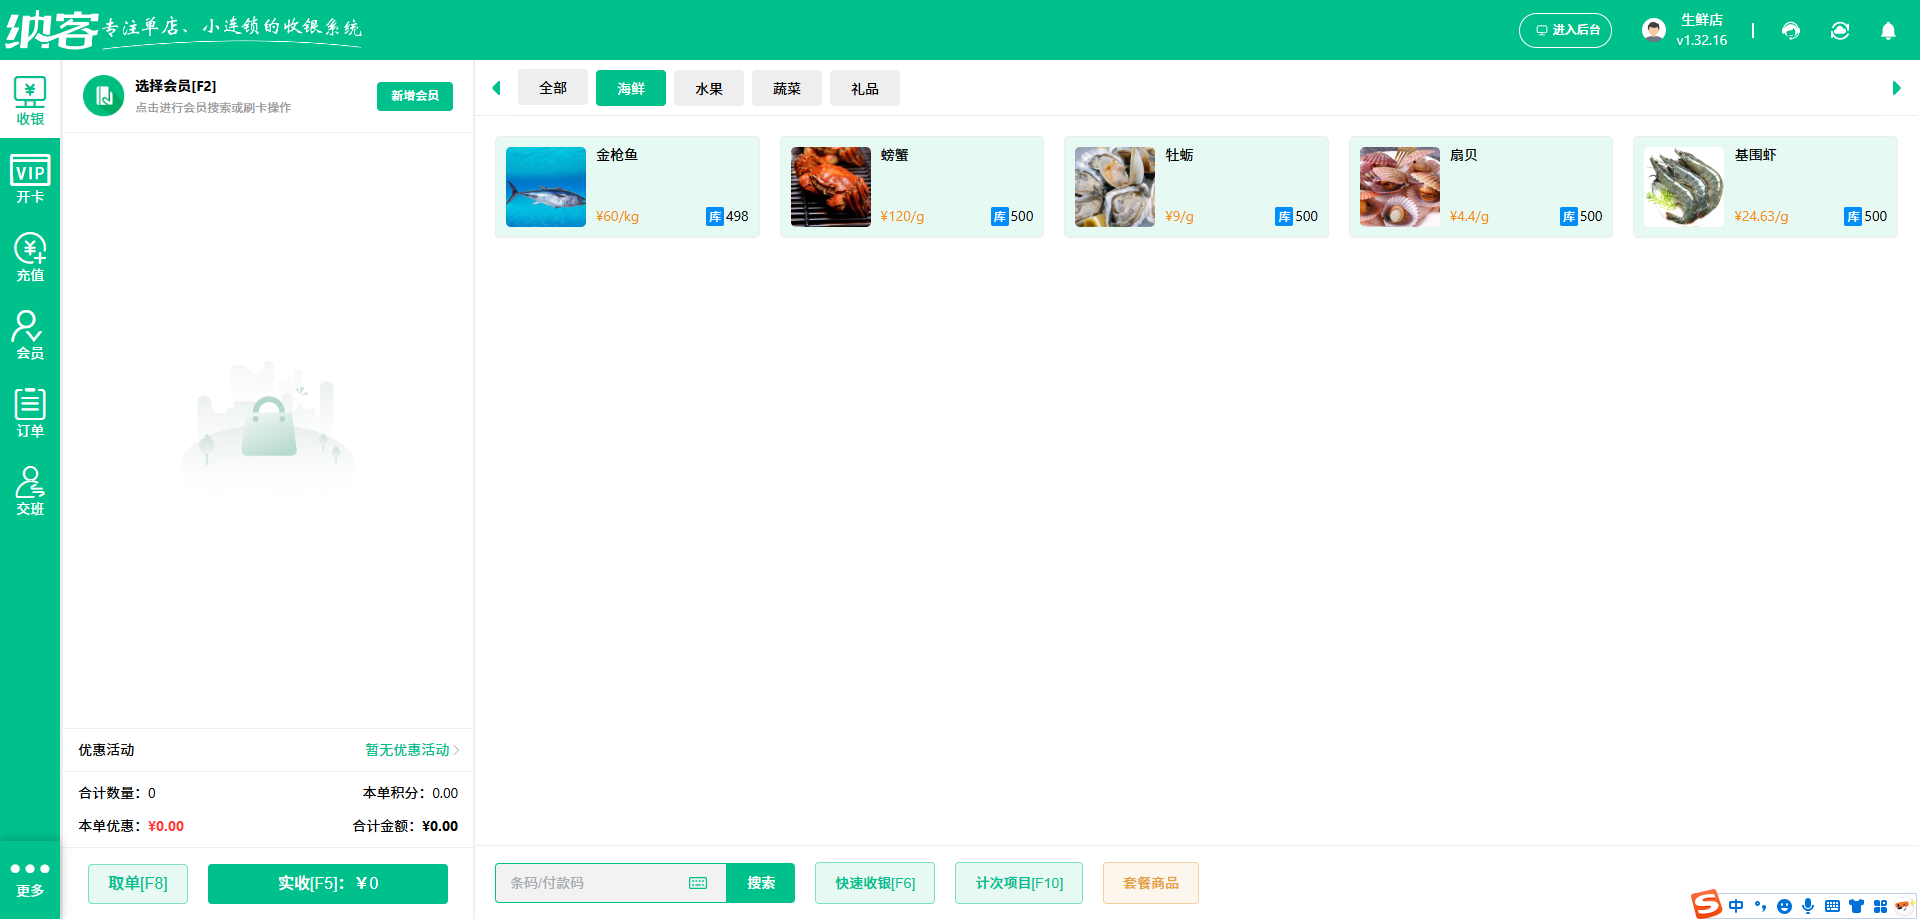The height and width of the screenshot is (919, 1920).
Task: Open the 会员 member management icon
Action: [30, 333]
